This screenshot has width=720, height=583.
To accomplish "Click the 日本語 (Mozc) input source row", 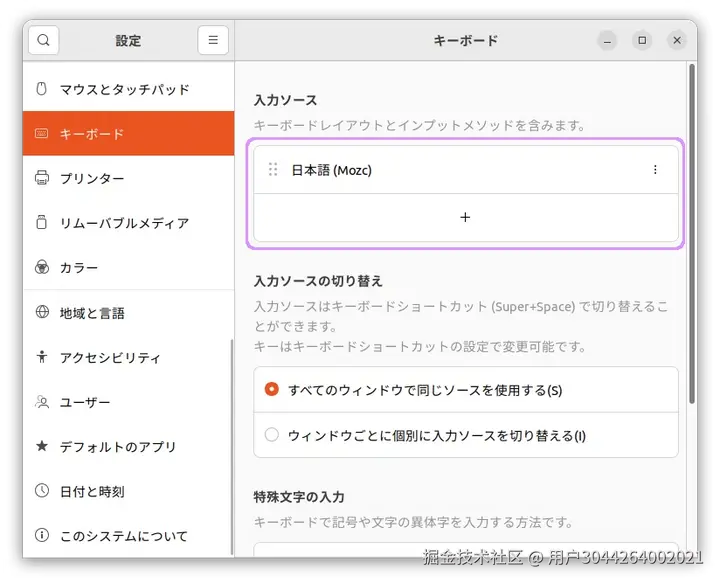I will click(x=466, y=170).
